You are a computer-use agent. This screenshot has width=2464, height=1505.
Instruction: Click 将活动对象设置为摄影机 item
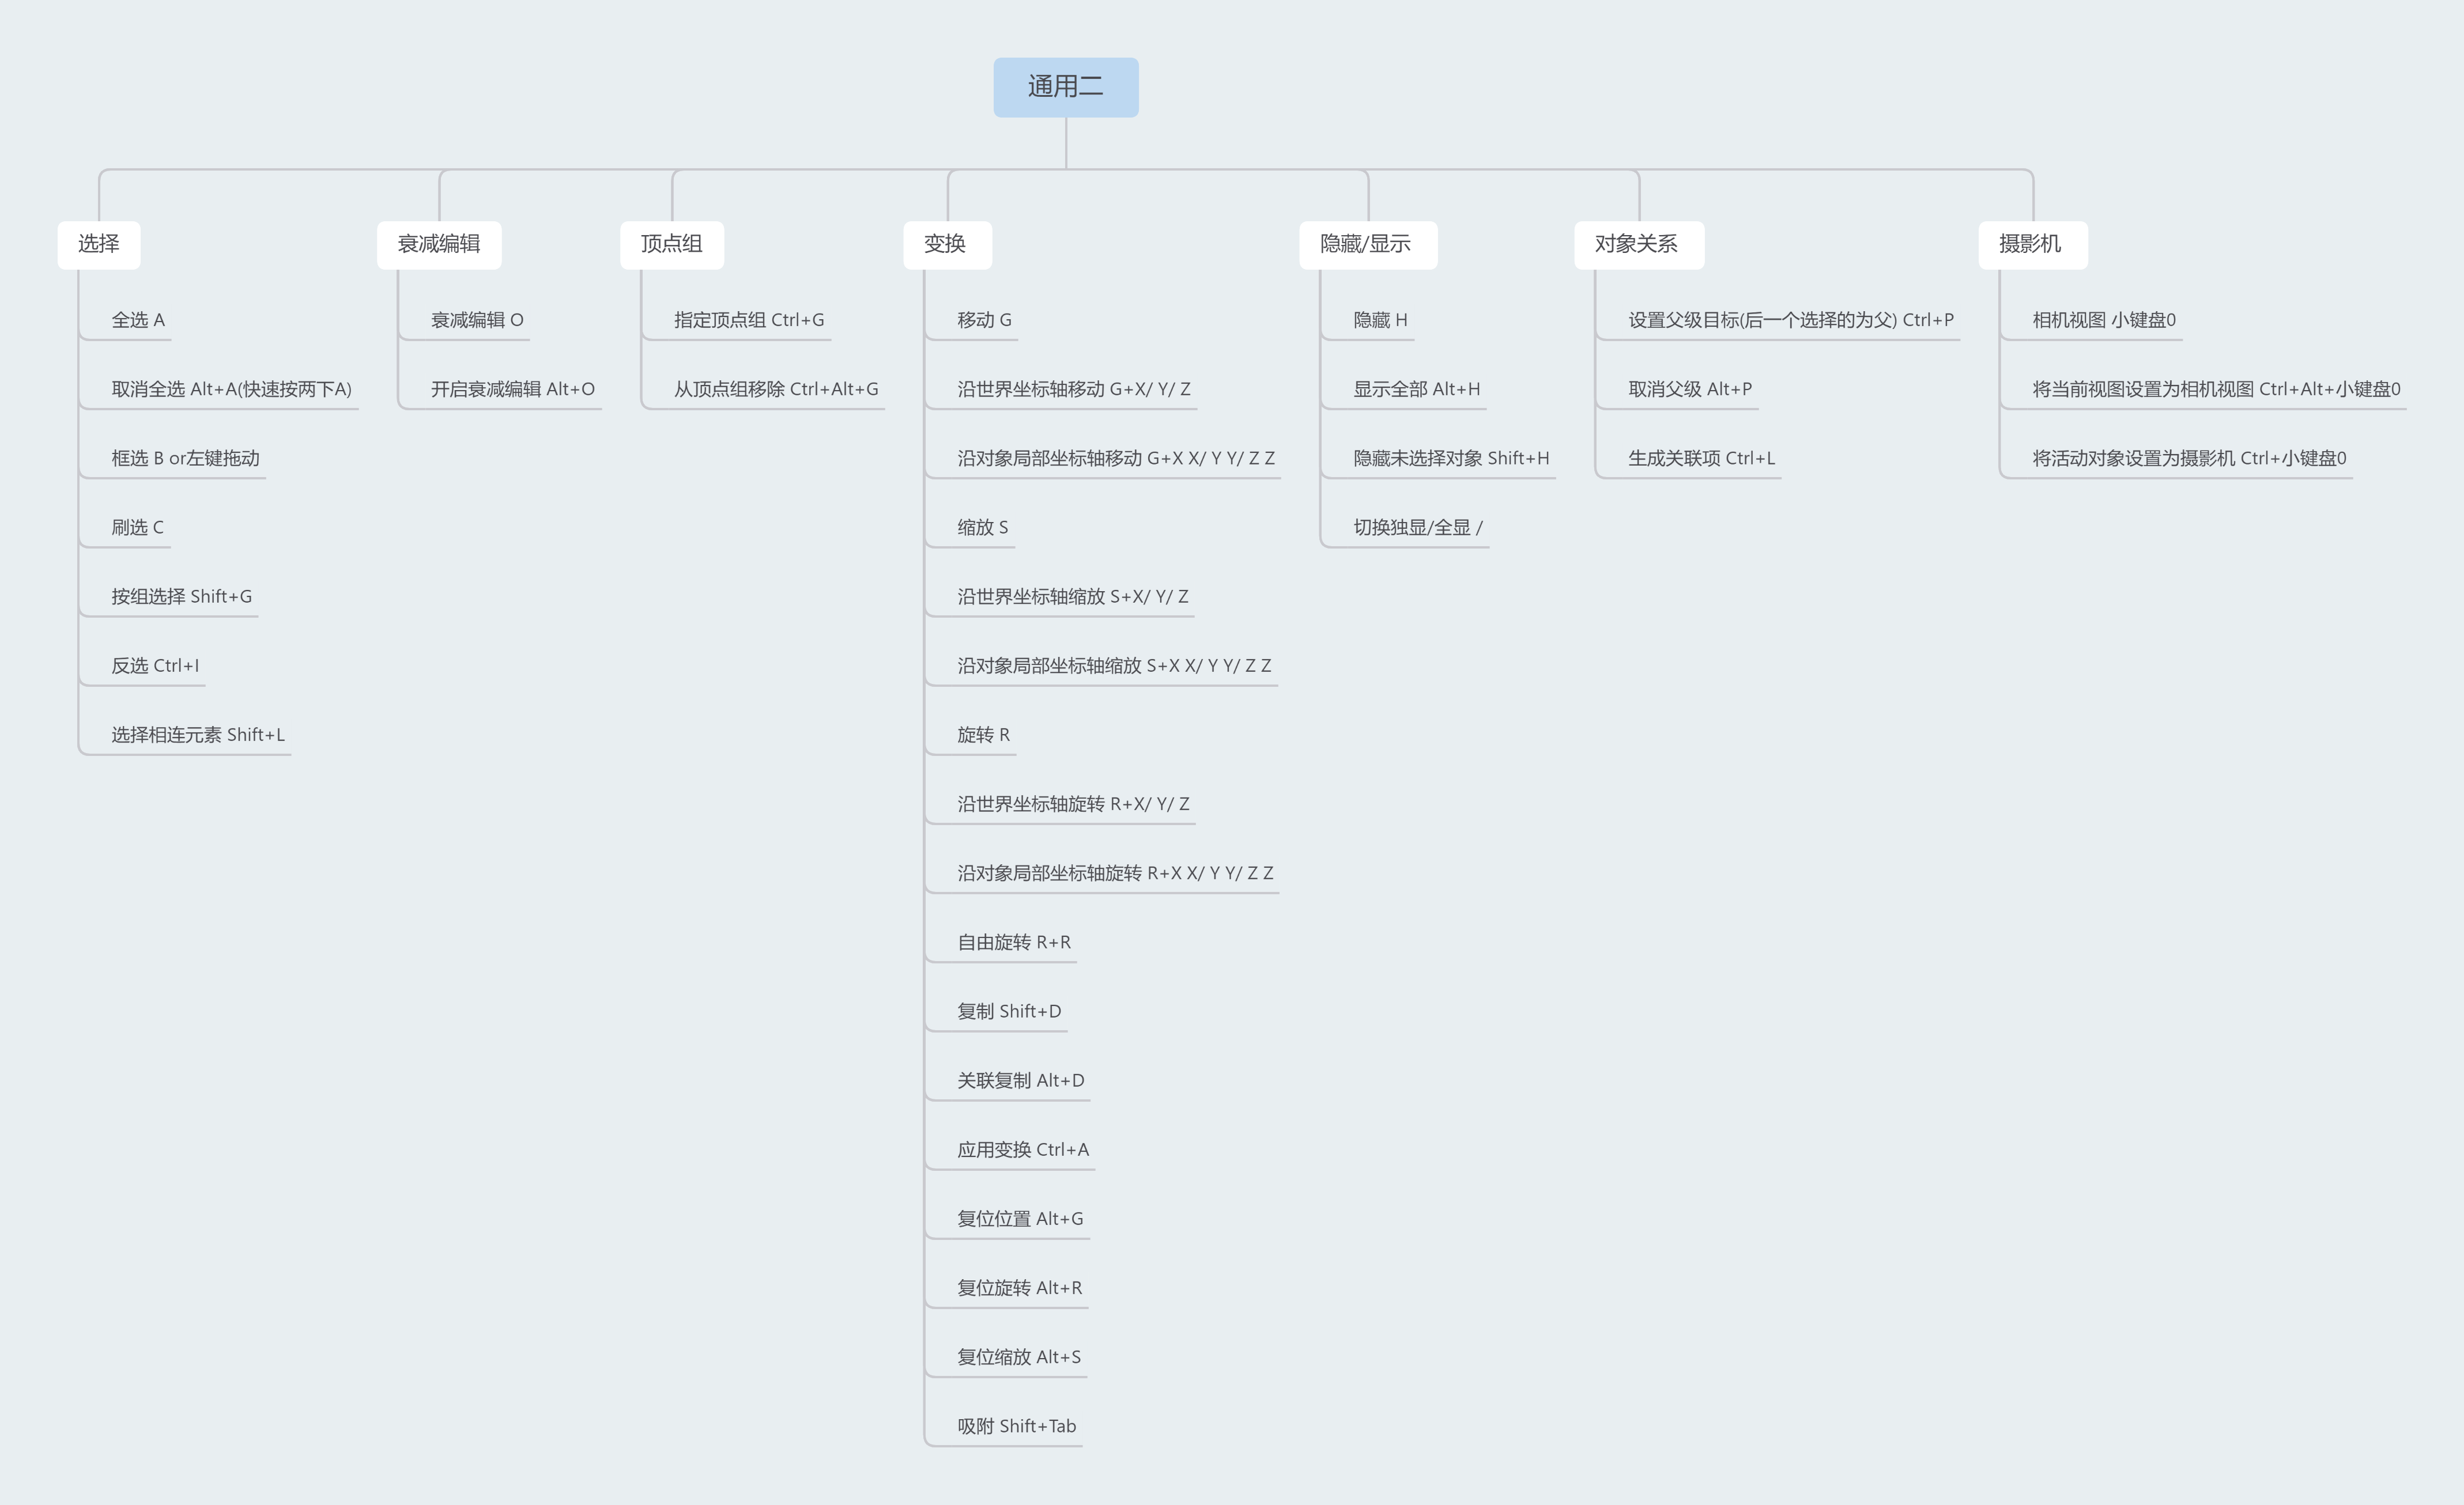(x=2188, y=459)
